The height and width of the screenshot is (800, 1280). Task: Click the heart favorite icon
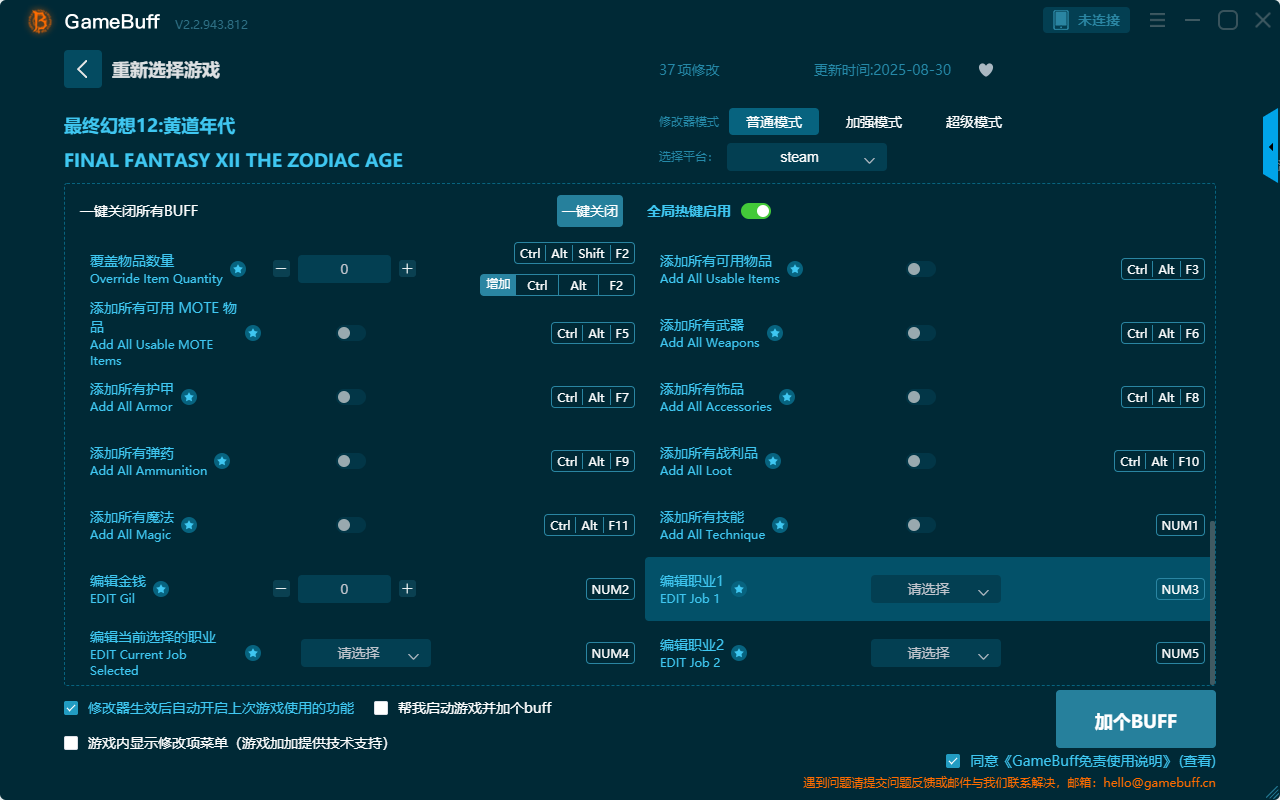pos(986,70)
